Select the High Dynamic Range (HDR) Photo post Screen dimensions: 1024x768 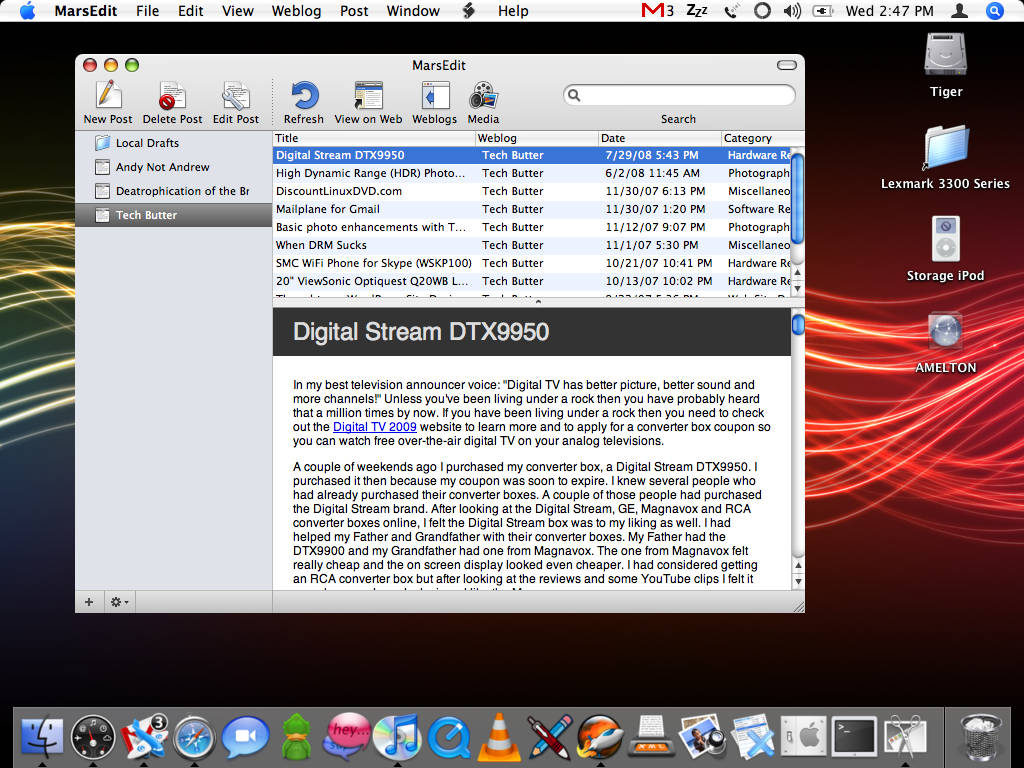[x=532, y=173]
